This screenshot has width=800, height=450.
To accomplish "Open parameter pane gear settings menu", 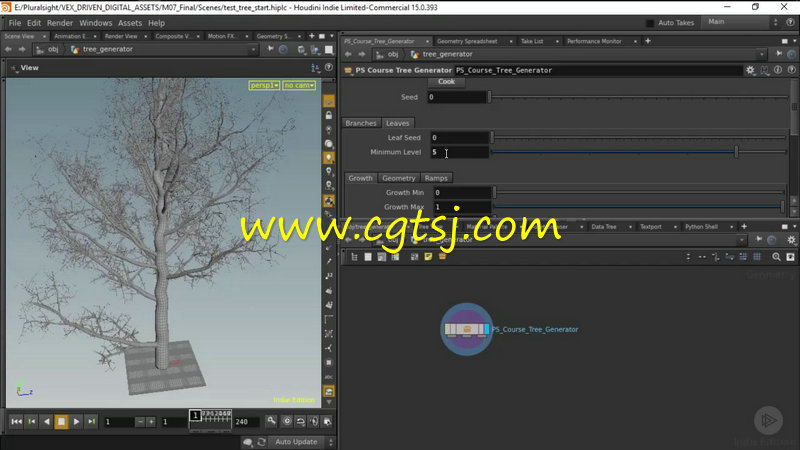I will click(x=750, y=70).
